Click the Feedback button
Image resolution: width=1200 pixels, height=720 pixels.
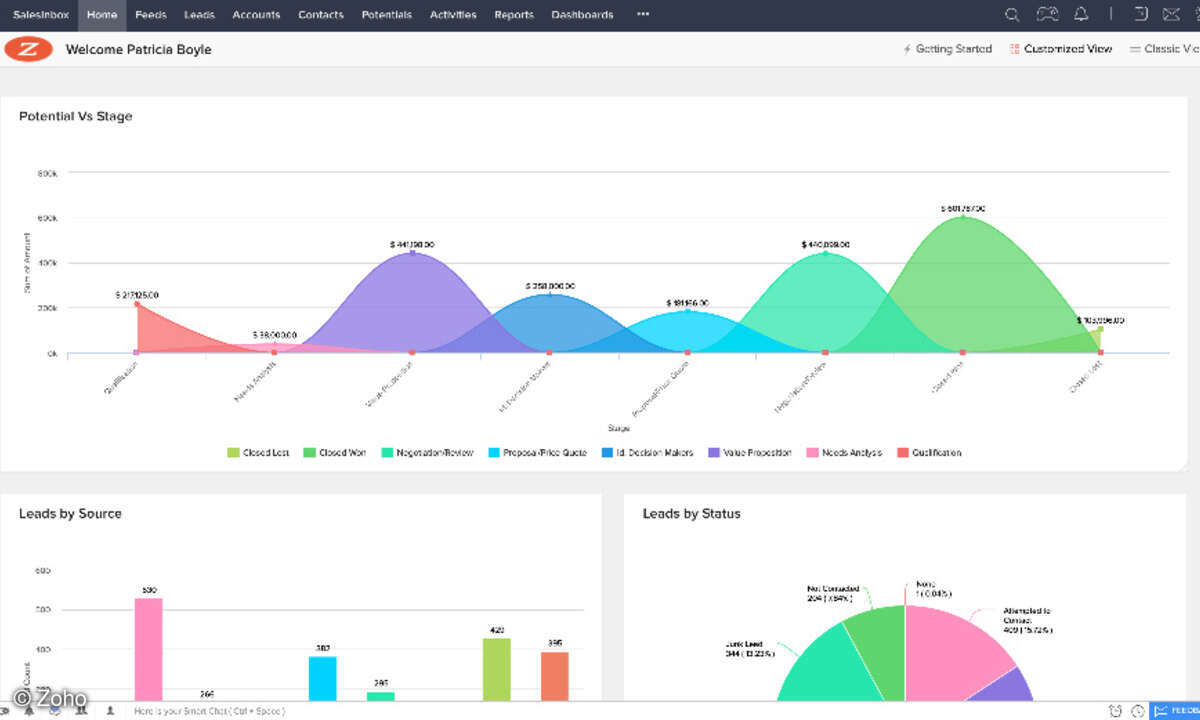pos(1175,711)
